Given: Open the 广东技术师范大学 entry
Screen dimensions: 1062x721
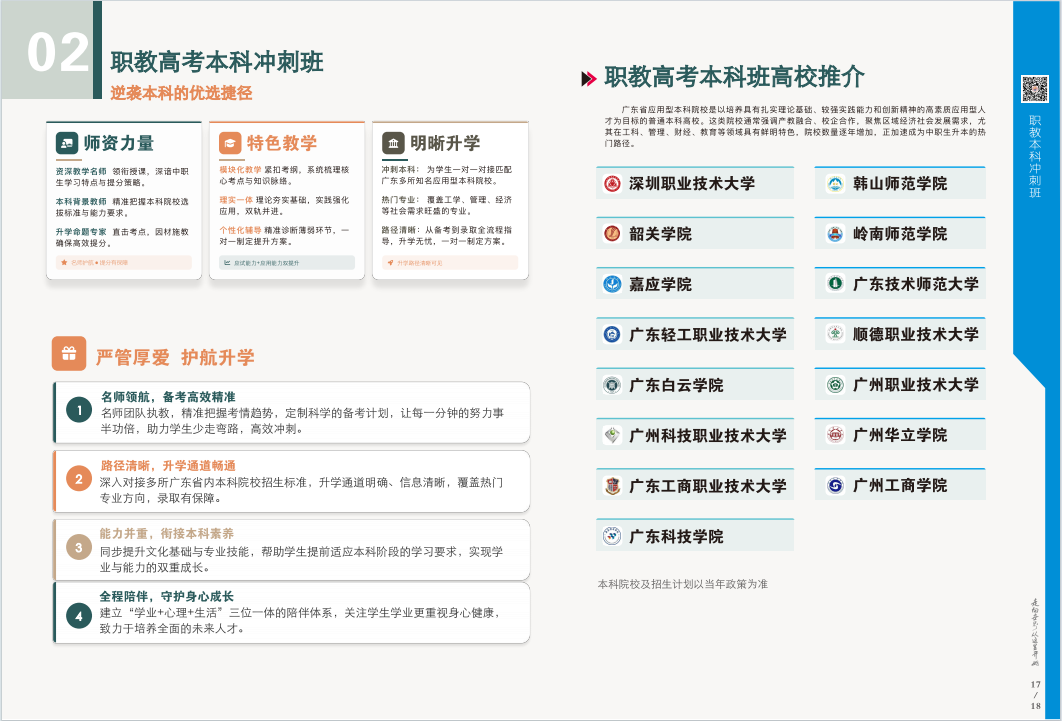Looking at the screenshot, I should [900, 284].
